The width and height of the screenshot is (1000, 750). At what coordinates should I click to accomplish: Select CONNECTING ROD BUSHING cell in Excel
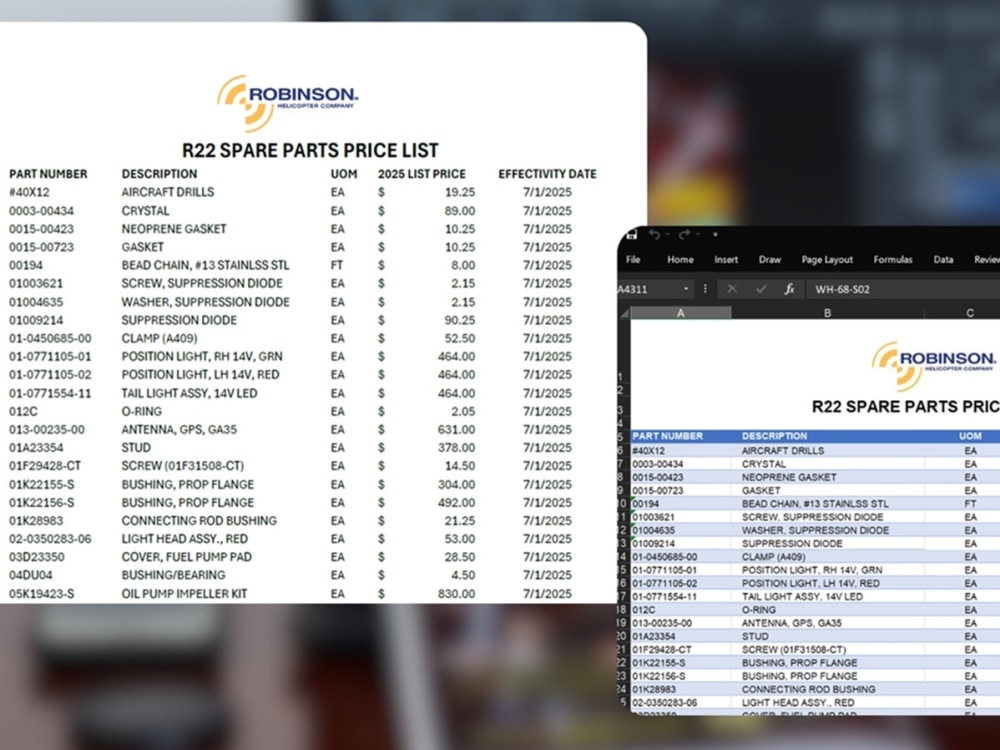pos(827,689)
